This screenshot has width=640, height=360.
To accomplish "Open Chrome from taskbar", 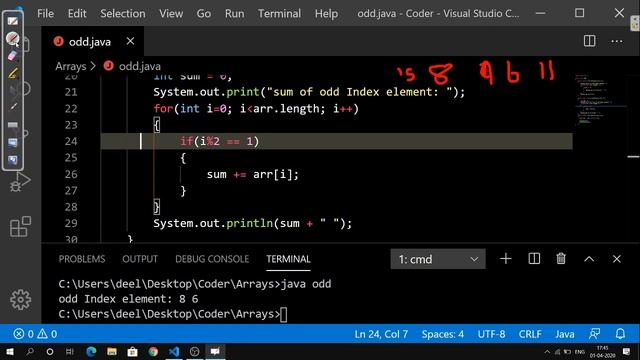I will pyautogui.click(x=153, y=351).
